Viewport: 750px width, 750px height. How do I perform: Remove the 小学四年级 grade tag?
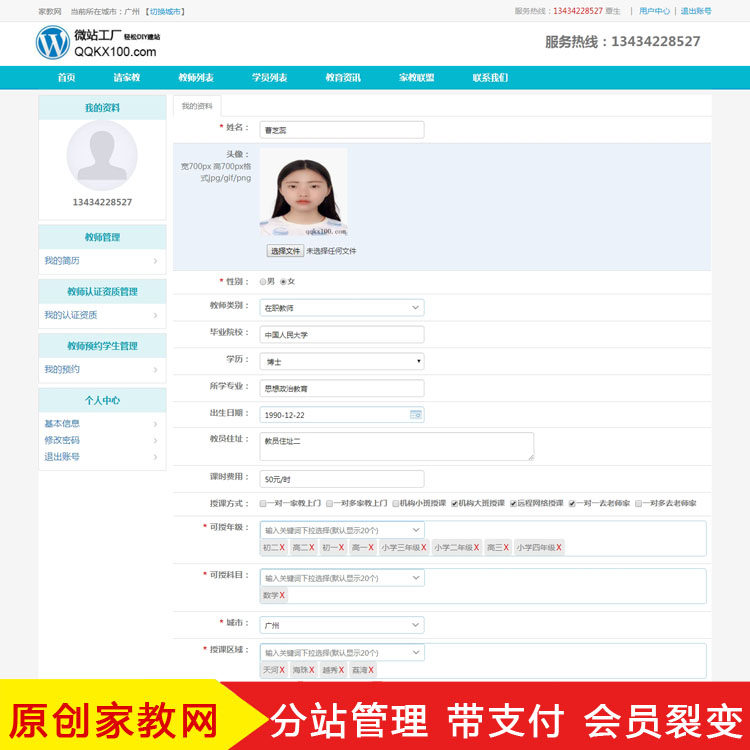559,548
